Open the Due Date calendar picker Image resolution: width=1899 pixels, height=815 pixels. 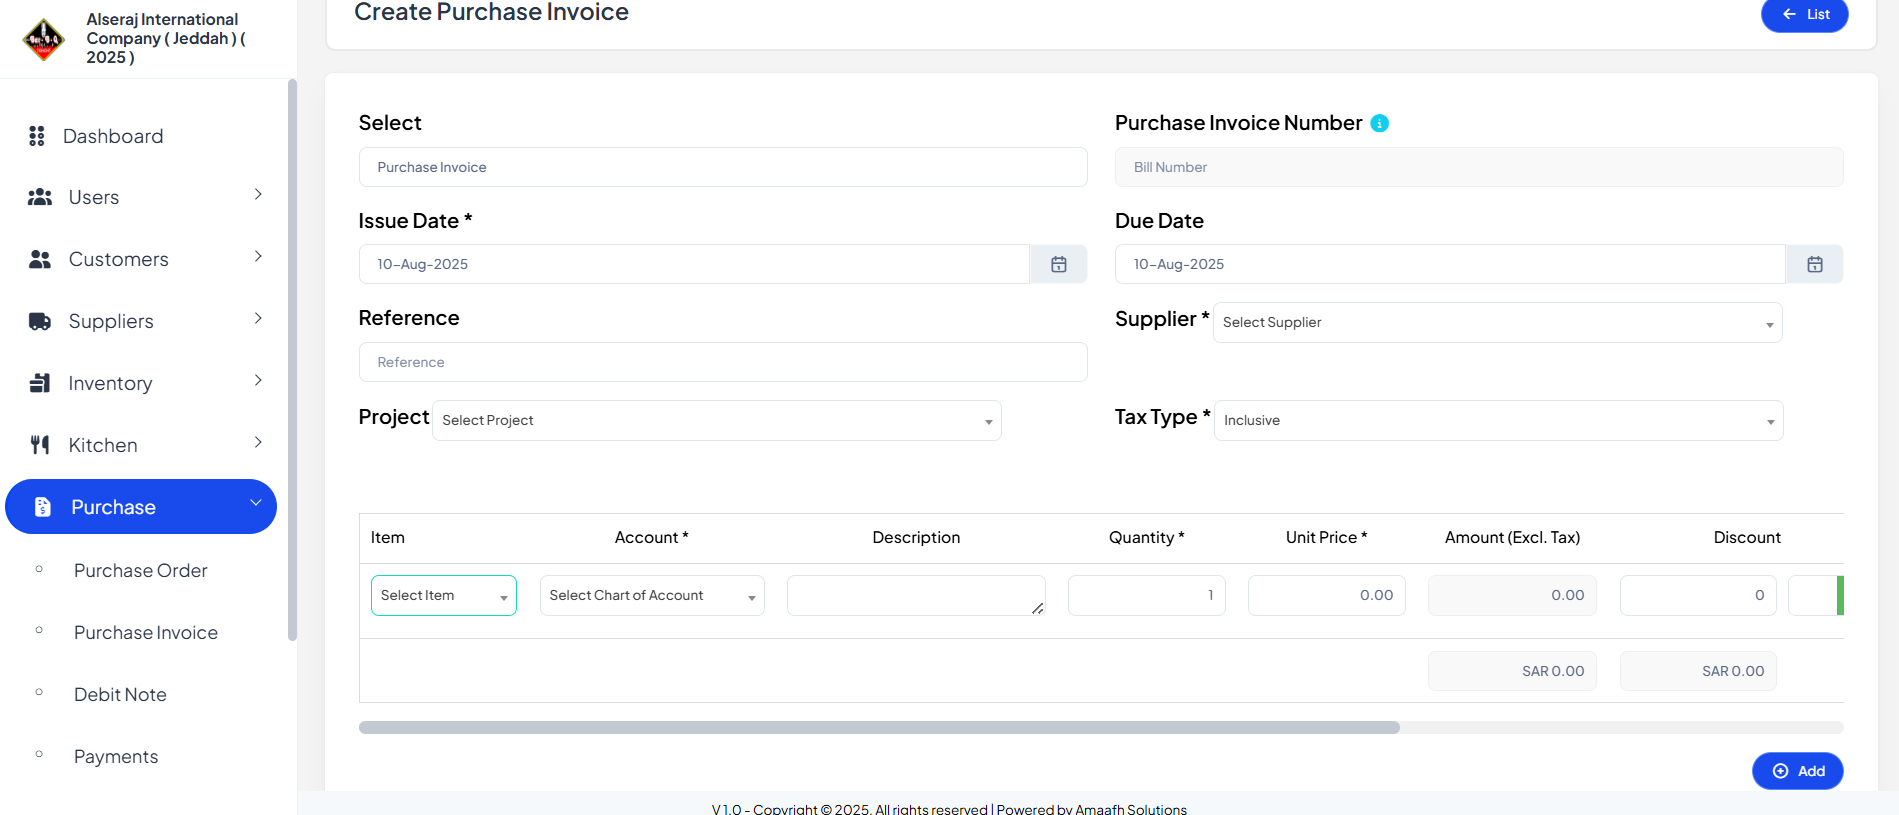click(x=1814, y=264)
